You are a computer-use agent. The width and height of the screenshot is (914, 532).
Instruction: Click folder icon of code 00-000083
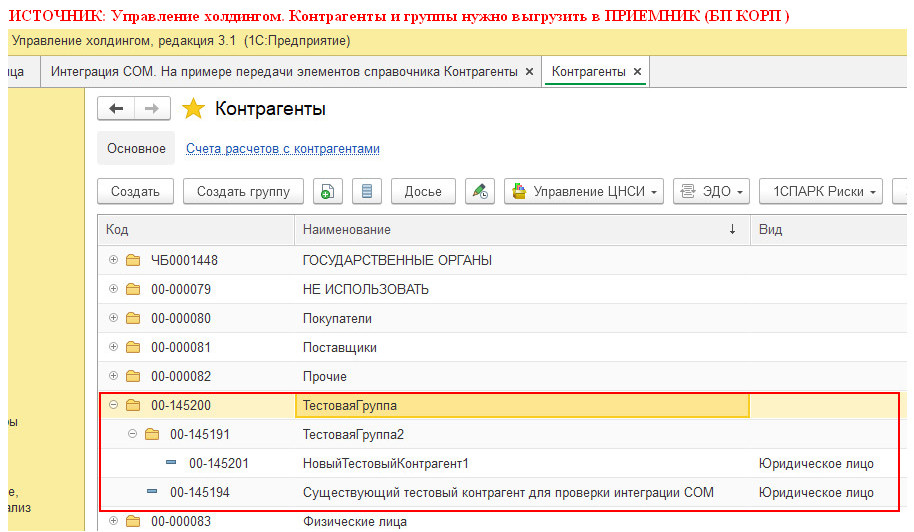[x=133, y=521]
